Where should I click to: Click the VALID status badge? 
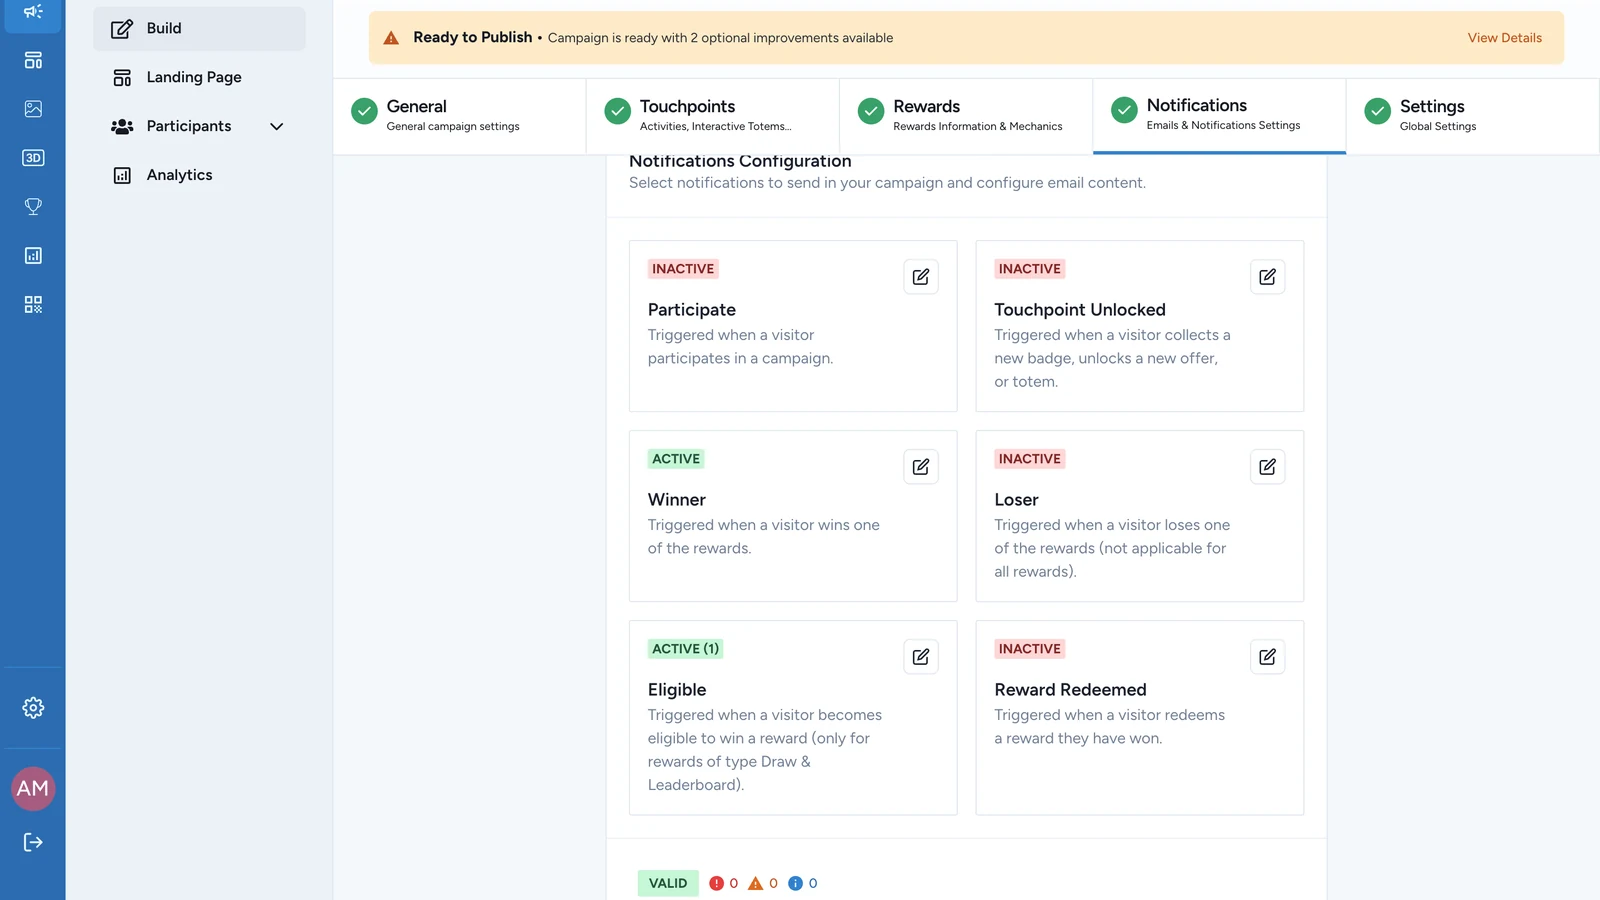[668, 883]
